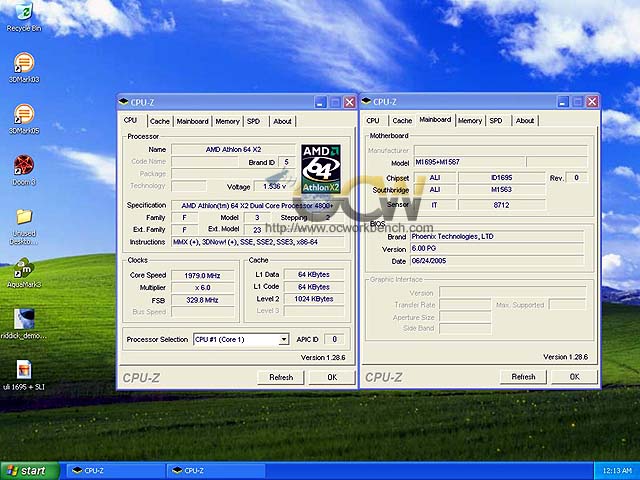This screenshot has height=480, width=640.
Task: Launch the 3DMark05 desktop shortcut
Action: click(24, 119)
